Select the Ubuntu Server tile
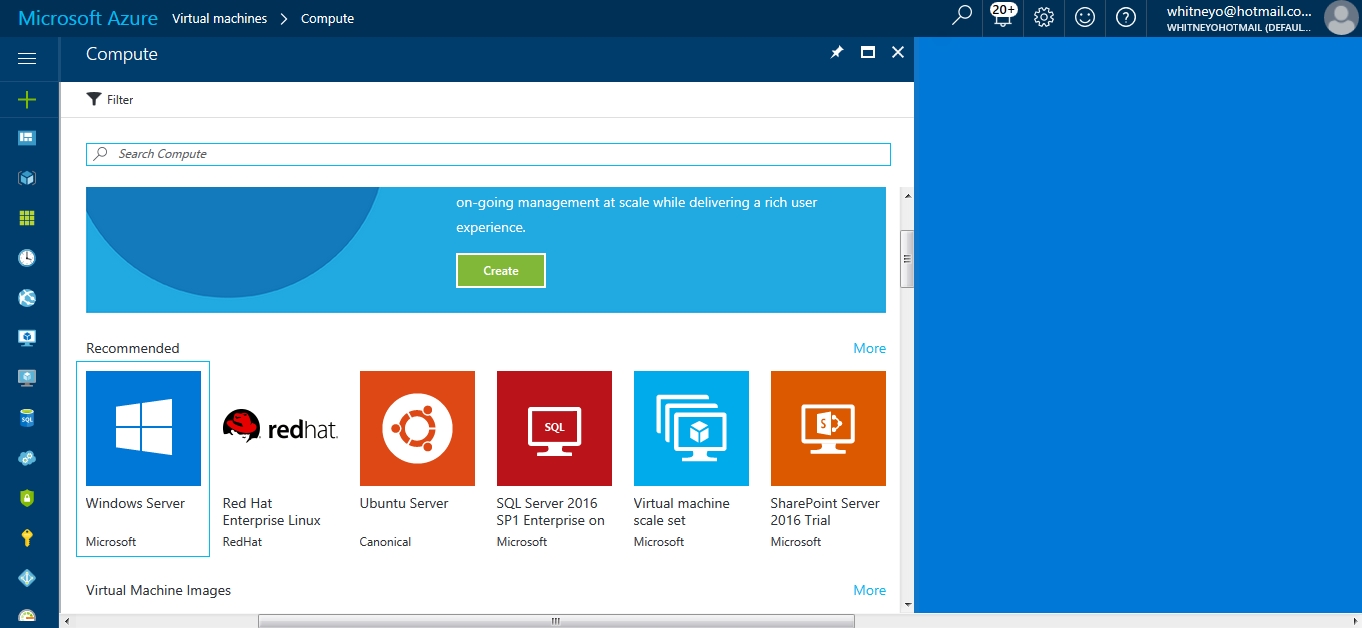This screenshot has width=1362, height=628. pos(417,459)
